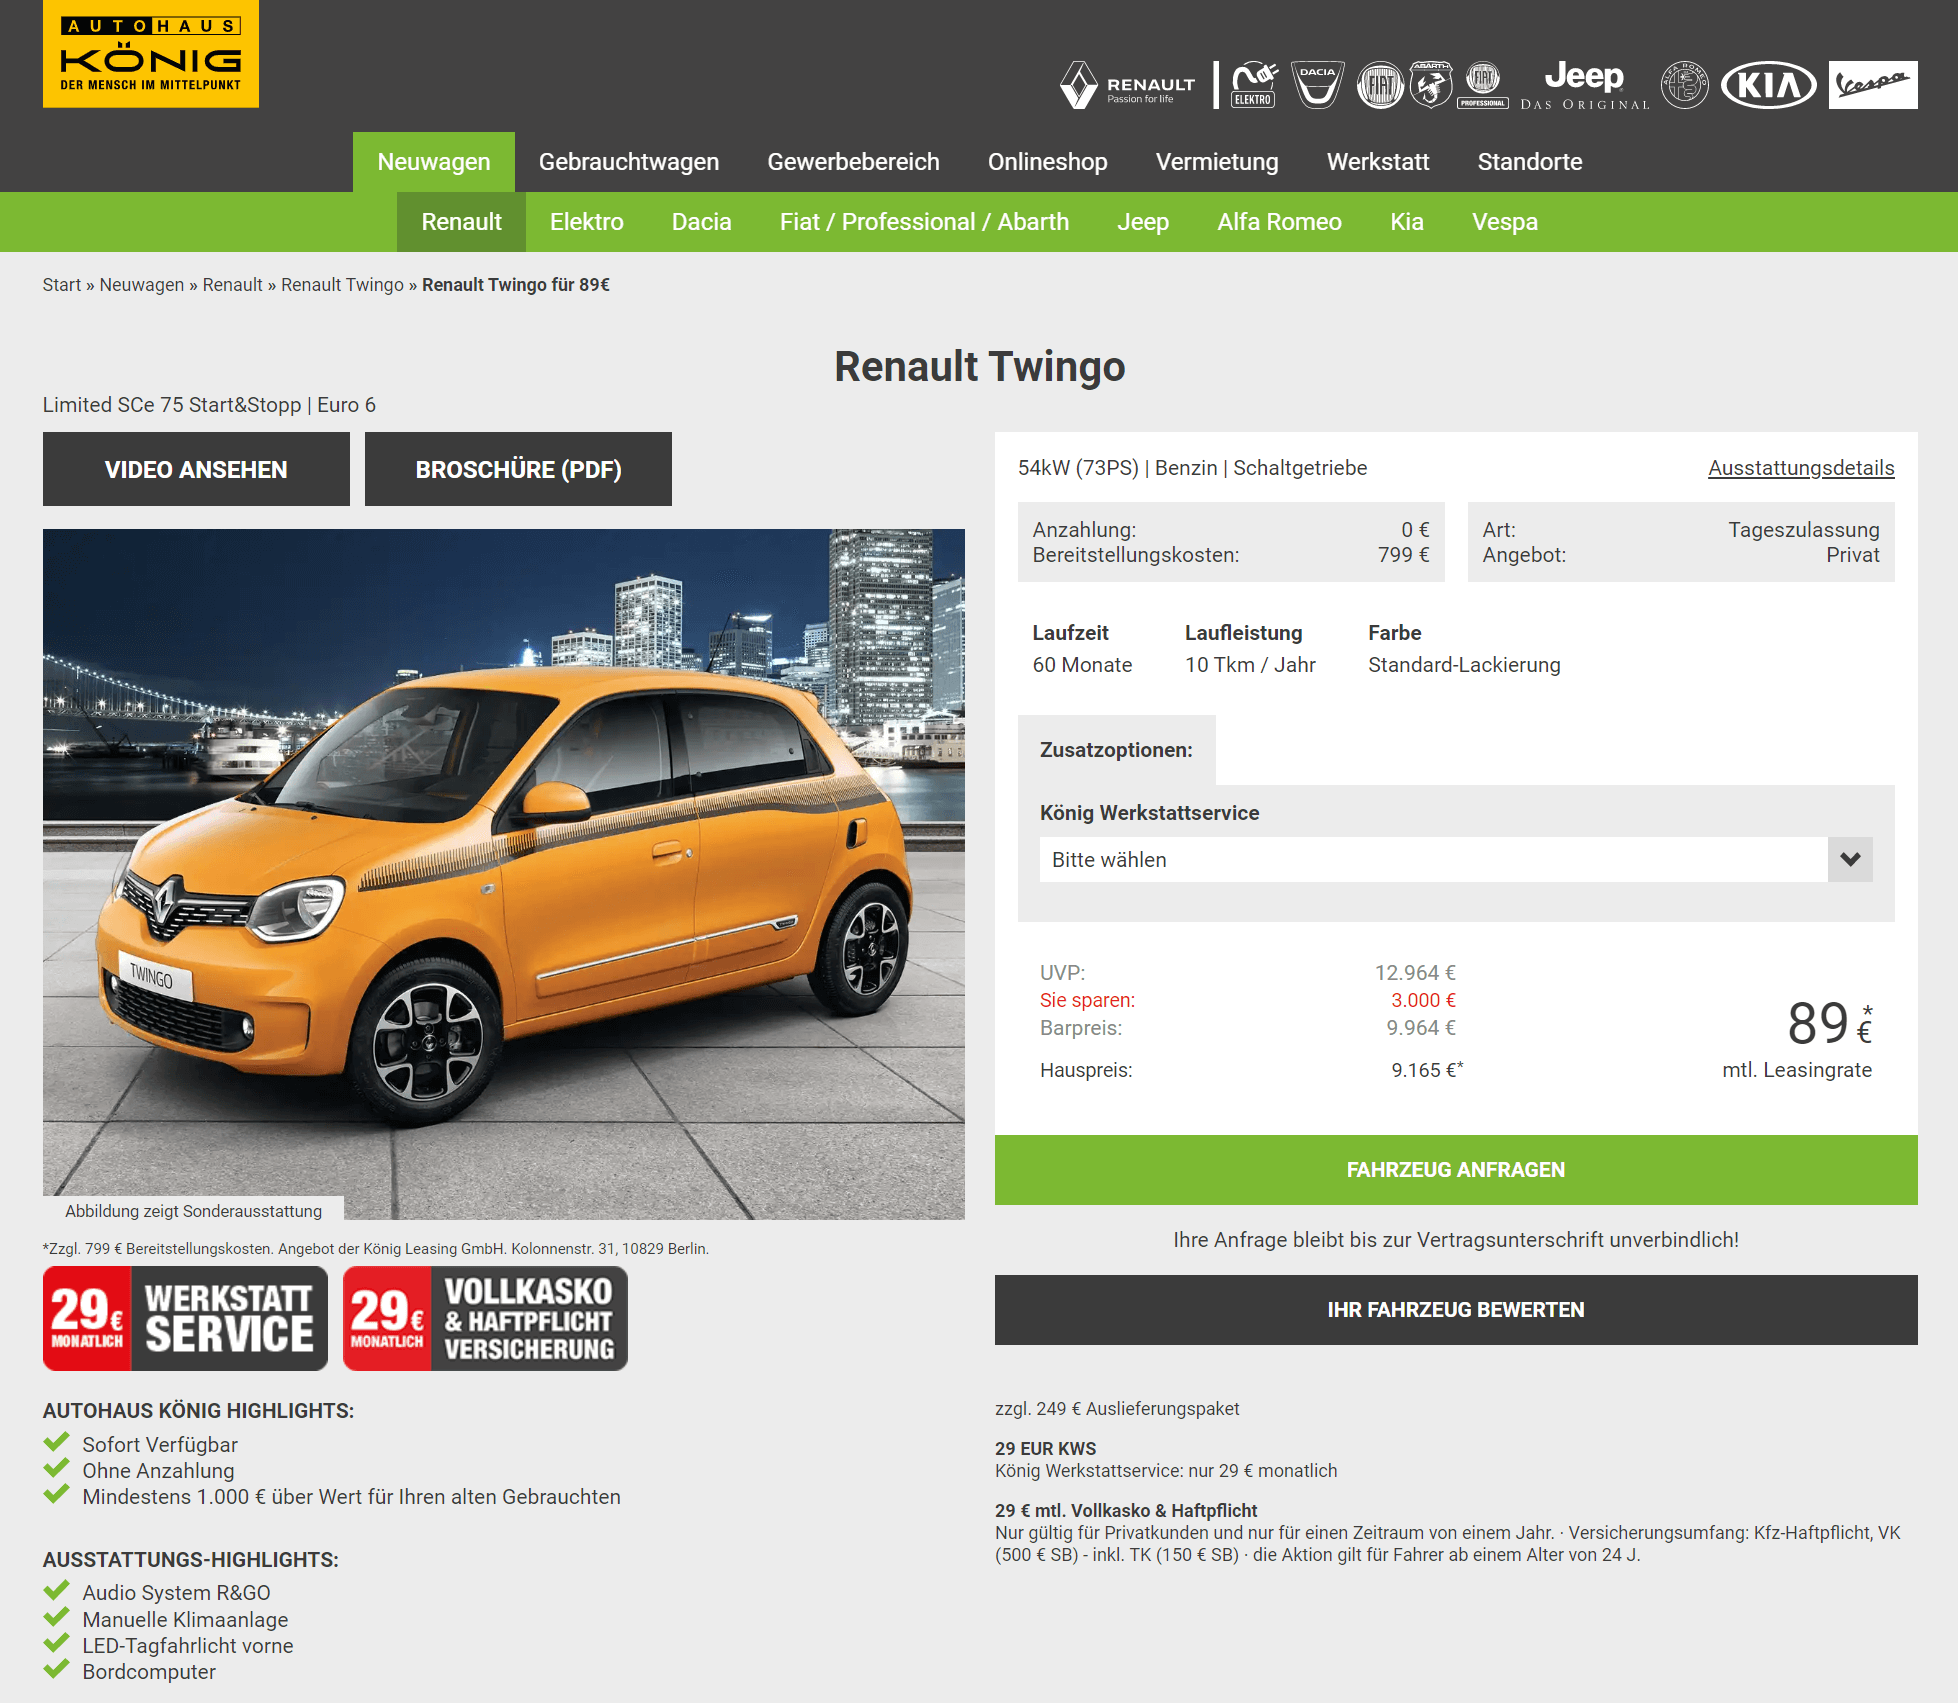Select the Jeep Das Original logo
This screenshot has width=1958, height=1703.
point(1585,86)
